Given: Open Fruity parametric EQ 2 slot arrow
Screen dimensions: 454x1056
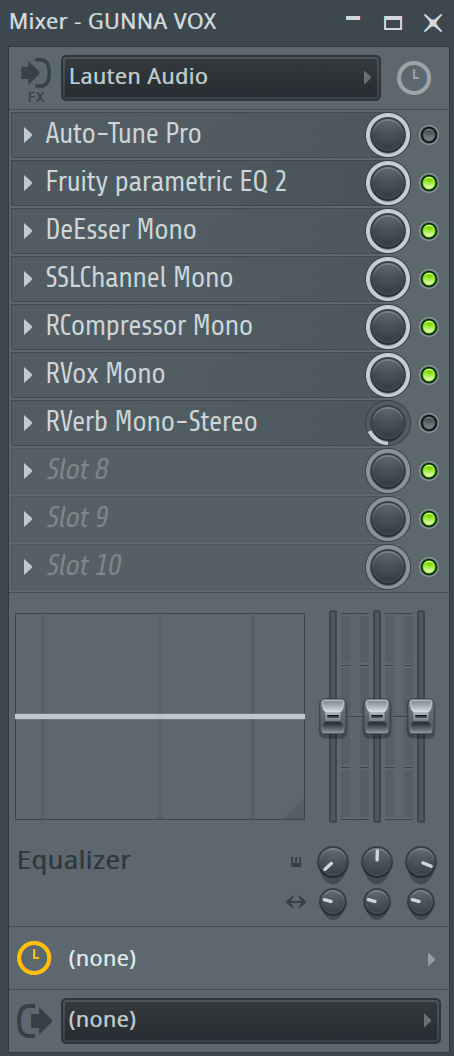Looking at the screenshot, I should click(28, 183).
